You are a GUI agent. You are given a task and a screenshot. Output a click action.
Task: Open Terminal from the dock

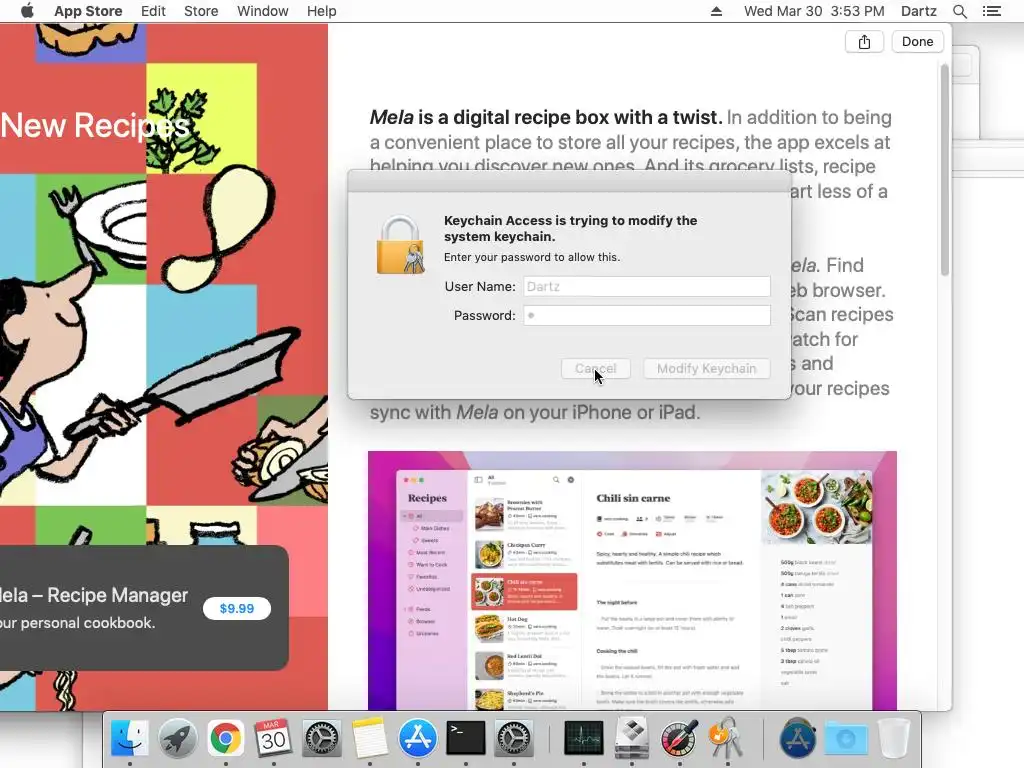coord(466,738)
